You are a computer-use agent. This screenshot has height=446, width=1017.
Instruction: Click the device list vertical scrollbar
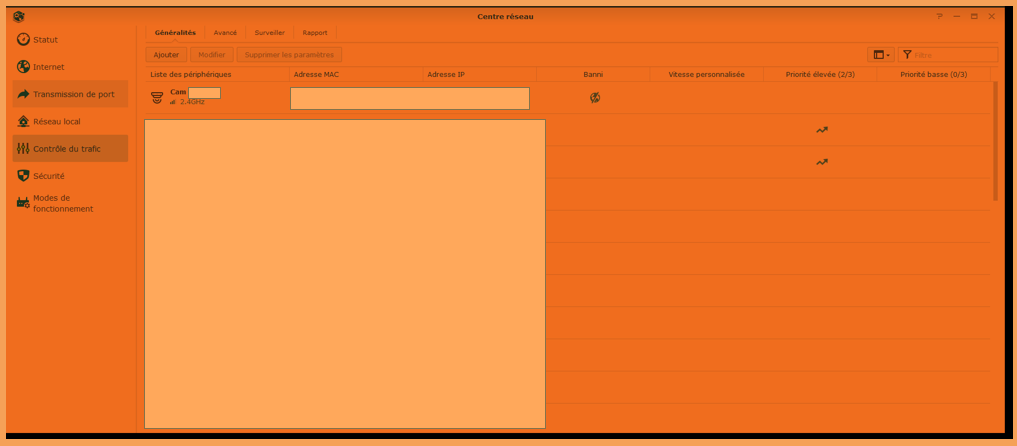tap(996, 141)
